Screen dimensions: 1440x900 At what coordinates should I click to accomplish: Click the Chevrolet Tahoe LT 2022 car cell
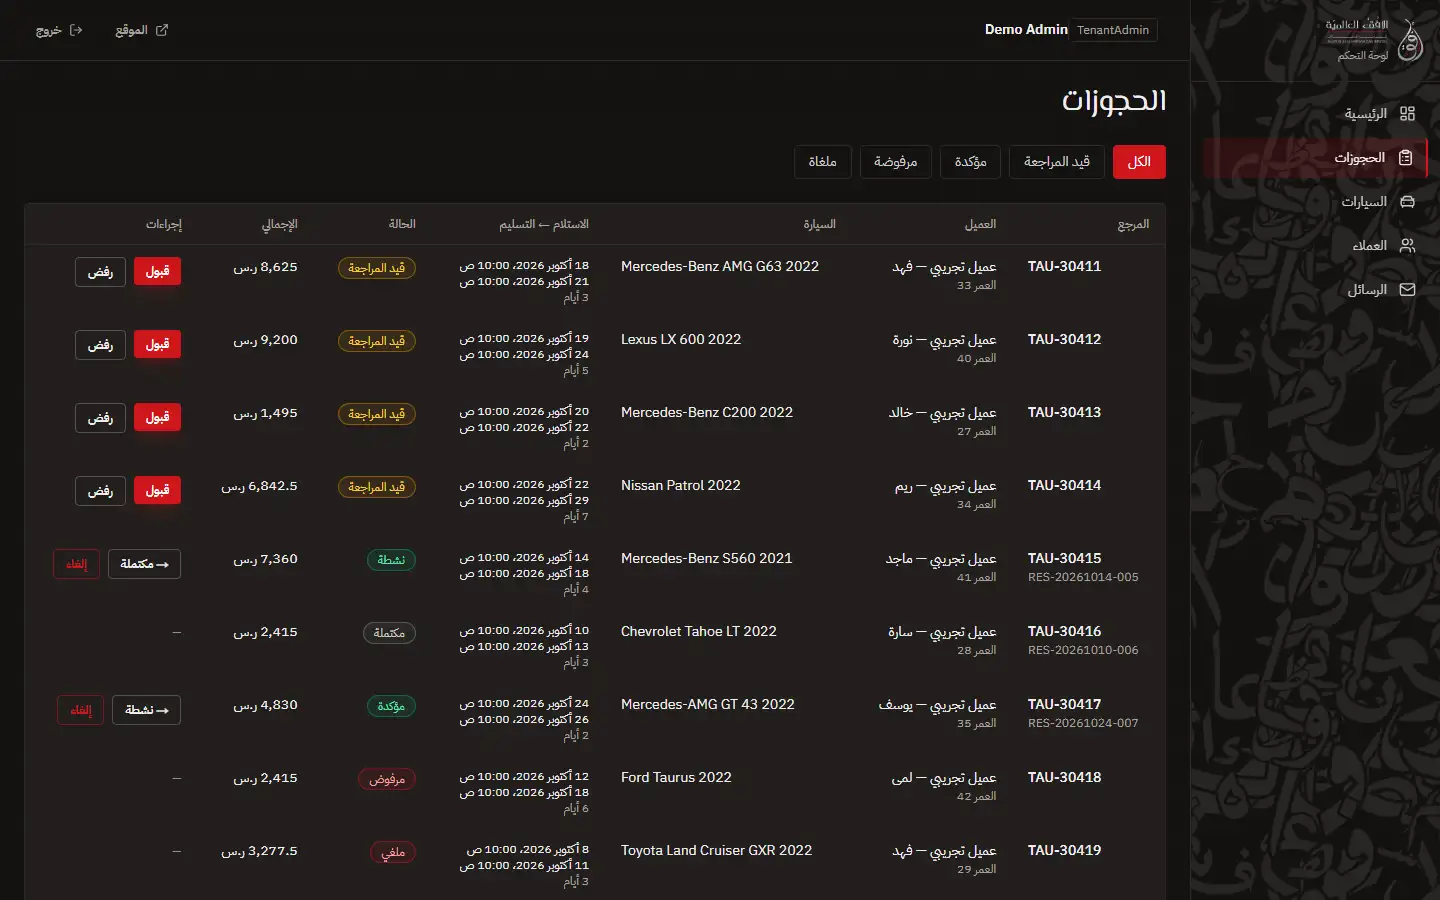(x=698, y=631)
